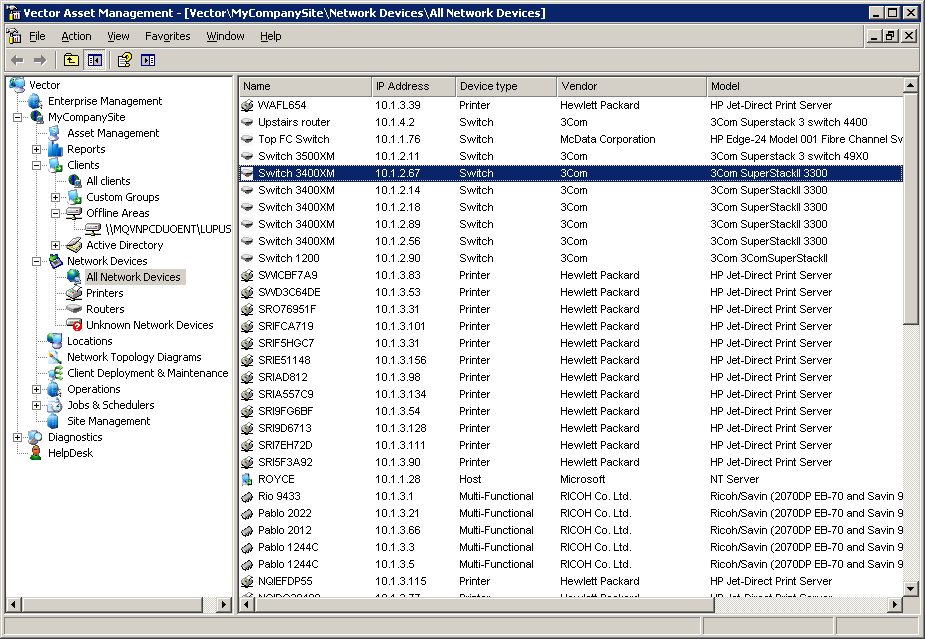Viewport: 925px width, 639px height.
Task: Click the switch icon for Upstairs router
Action: [x=247, y=123]
